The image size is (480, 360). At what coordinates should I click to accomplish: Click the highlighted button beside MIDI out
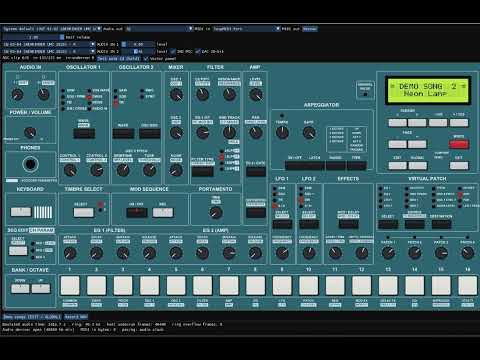pyautogui.click(x=310, y=29)
